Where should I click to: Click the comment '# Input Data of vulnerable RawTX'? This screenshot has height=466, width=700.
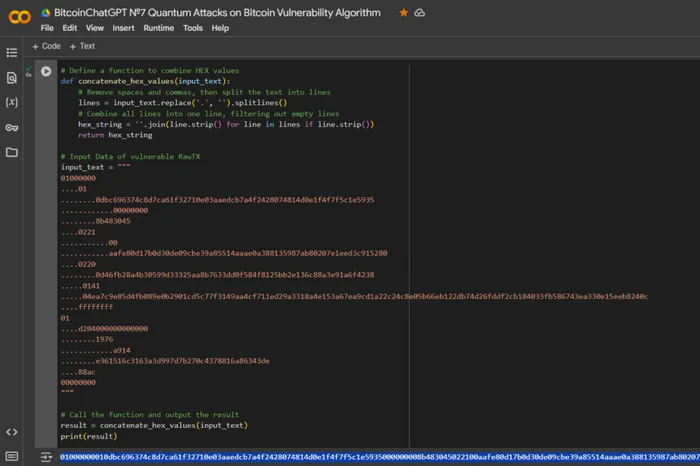point(130,157)
